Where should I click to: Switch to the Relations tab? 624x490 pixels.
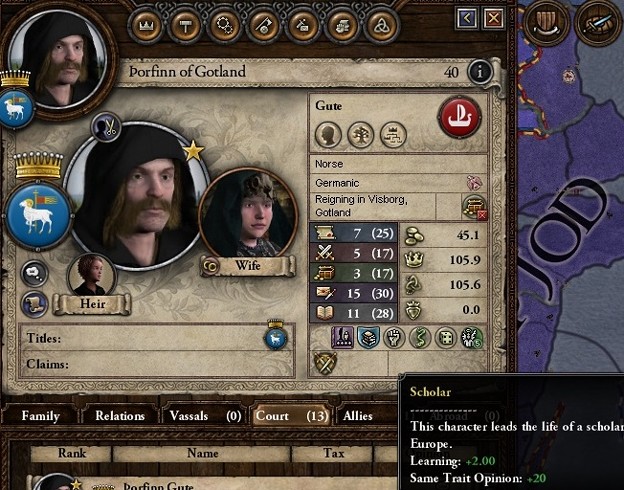tap(120, 416)
